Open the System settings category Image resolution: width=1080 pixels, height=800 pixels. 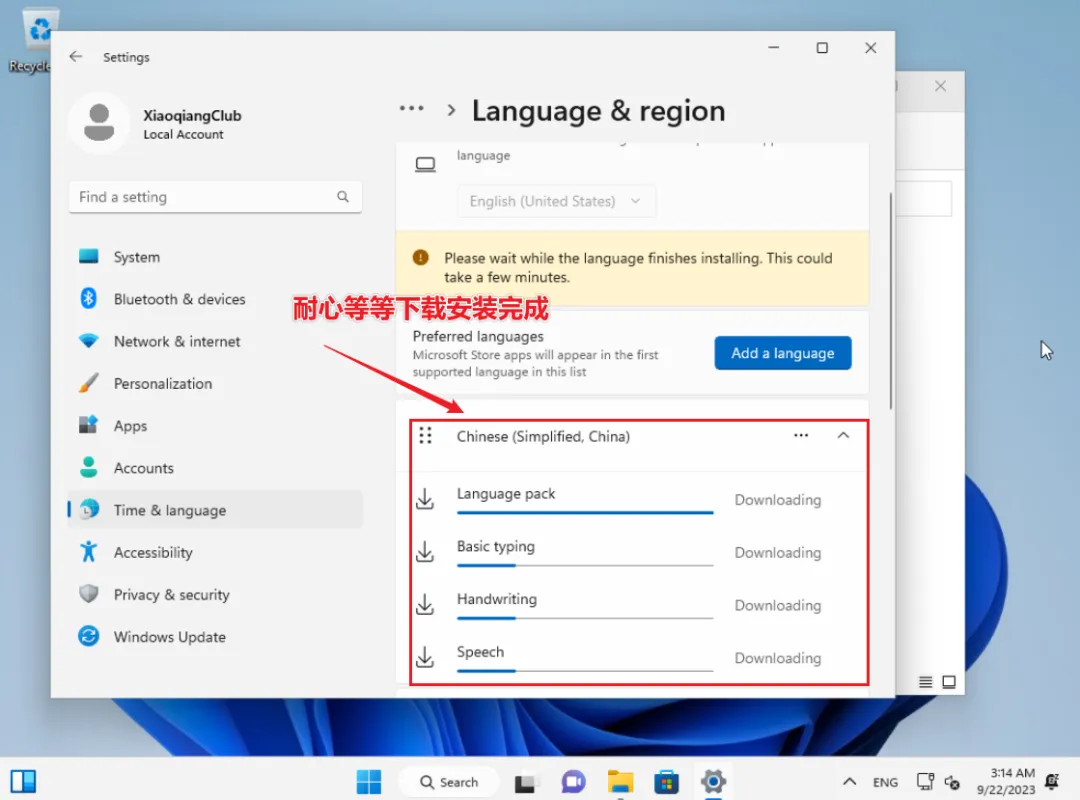[136, 257]
